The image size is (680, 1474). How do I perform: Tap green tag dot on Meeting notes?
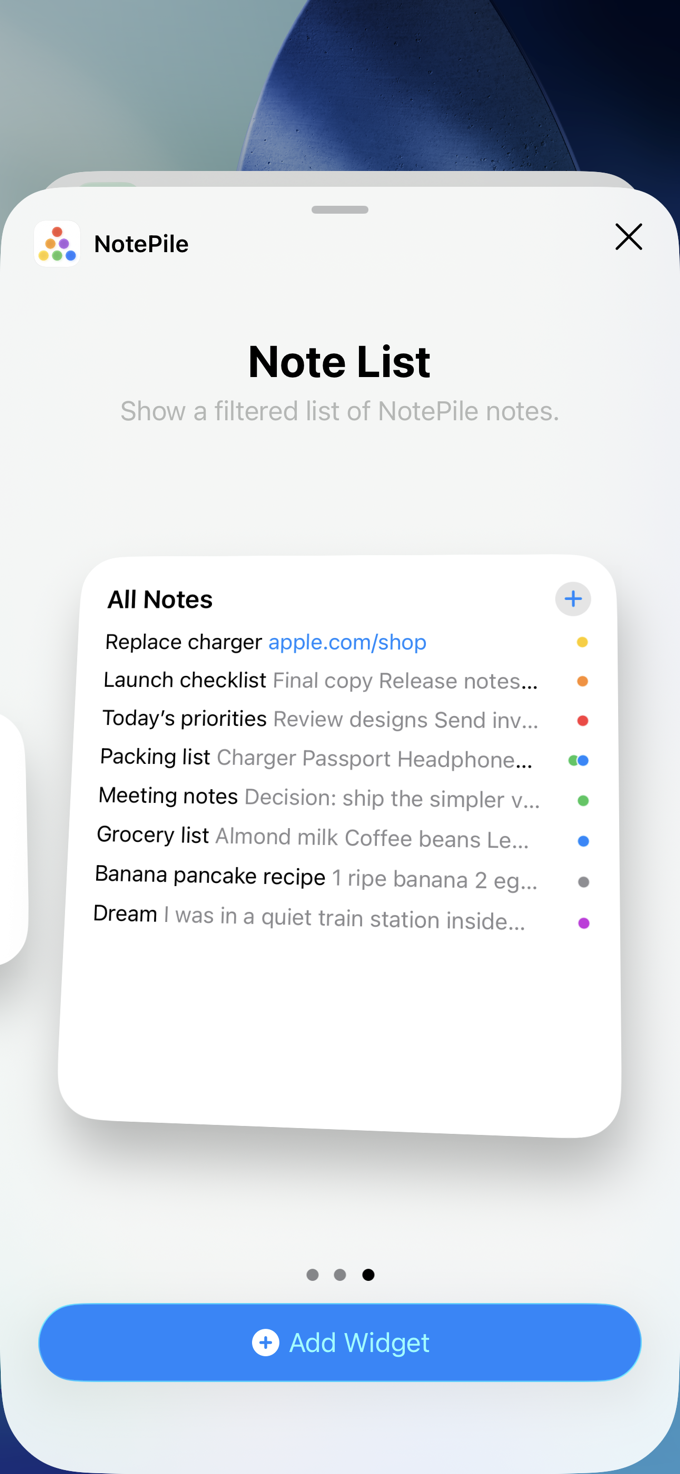(x=583, y=800)
